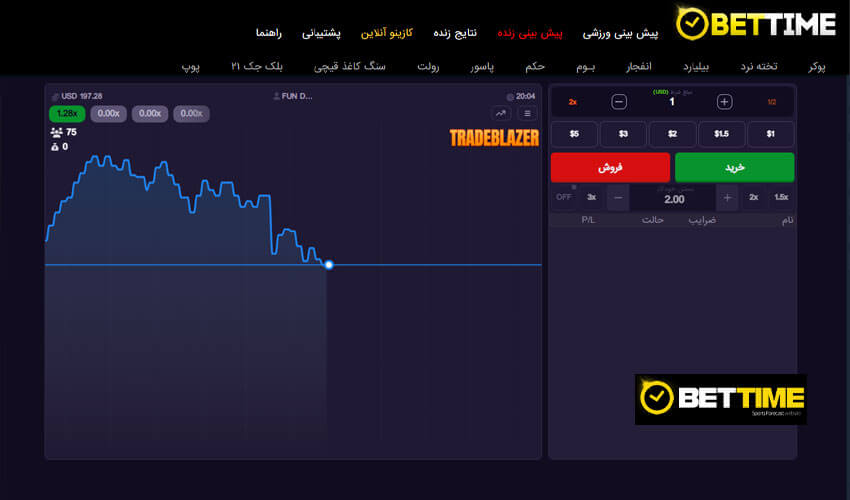The height and width of the screenshot is (500, 850).
Task: Select the $1 quick bet amount
Action: [771, 134]
